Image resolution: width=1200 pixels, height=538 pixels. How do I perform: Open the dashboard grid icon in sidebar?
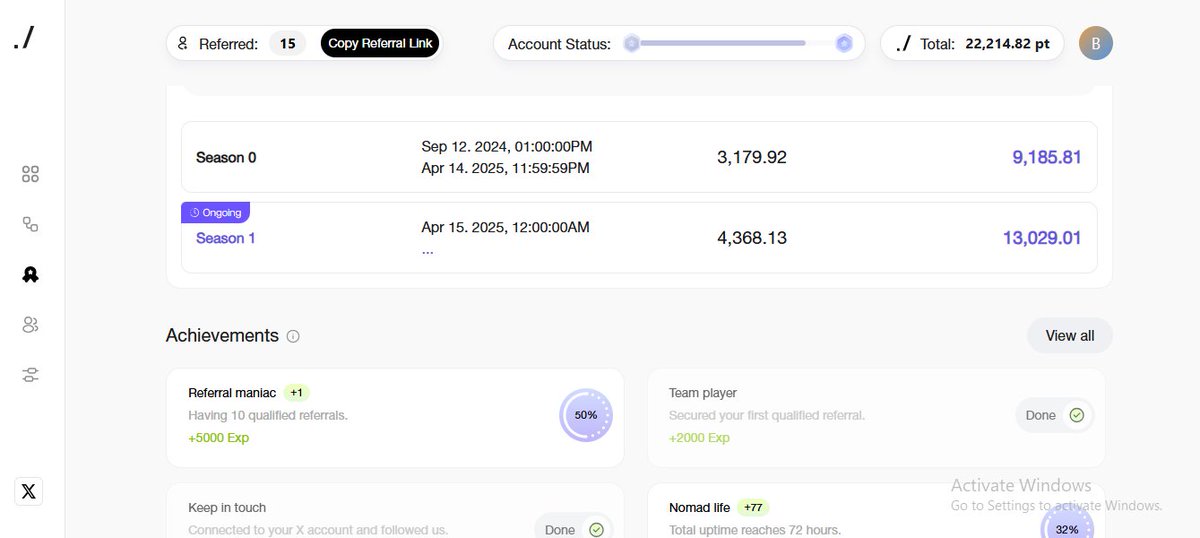[30, 174]
